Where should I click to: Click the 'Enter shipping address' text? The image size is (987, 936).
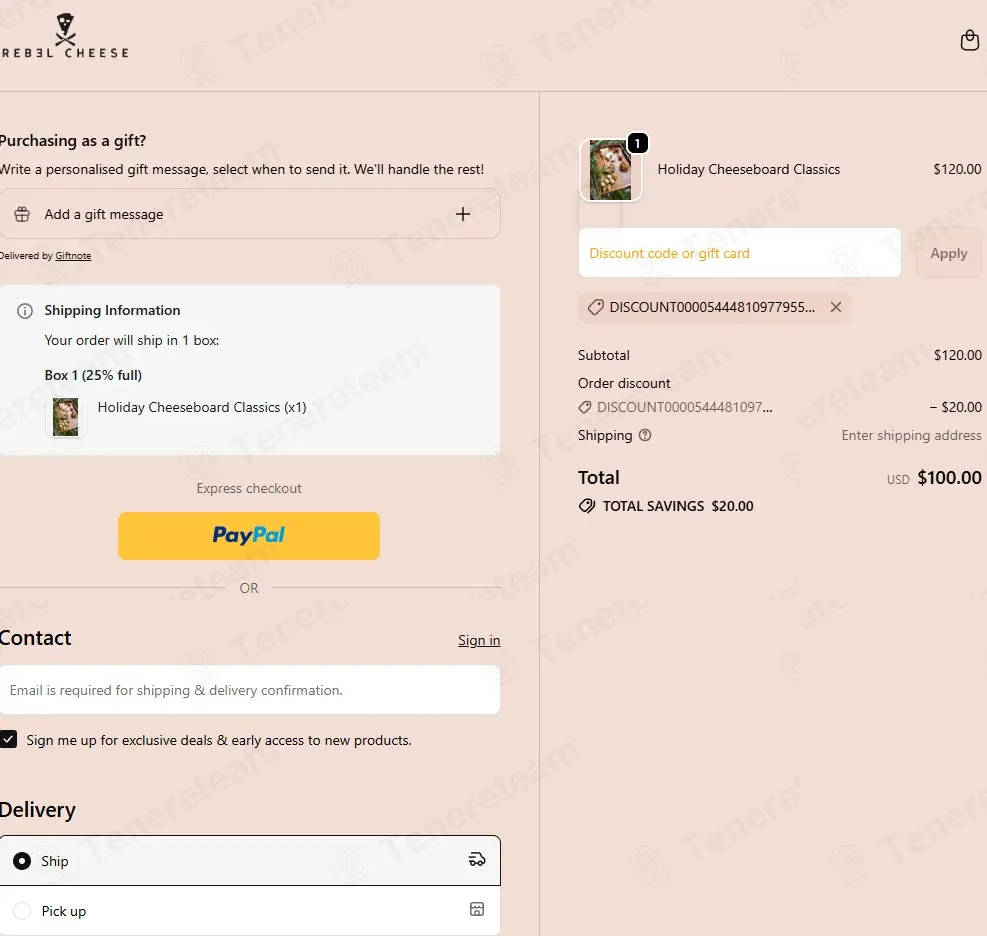[x=911, y=436]
